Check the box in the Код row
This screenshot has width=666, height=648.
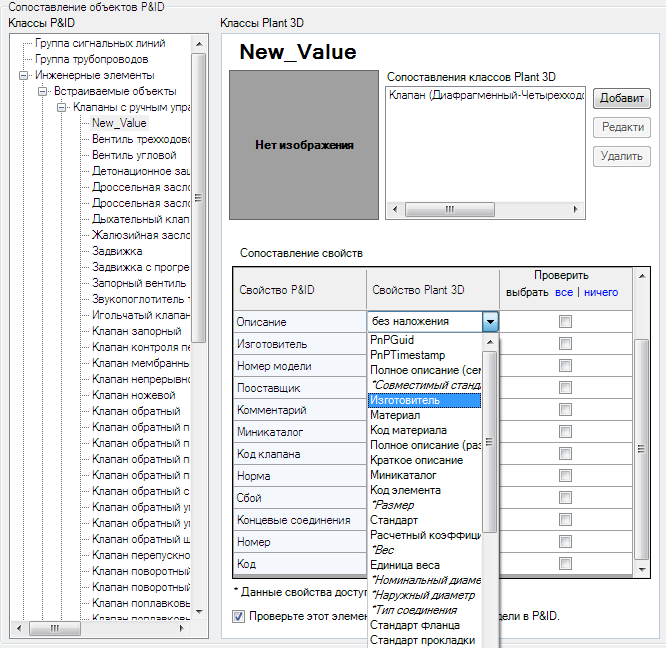point(565,564)
